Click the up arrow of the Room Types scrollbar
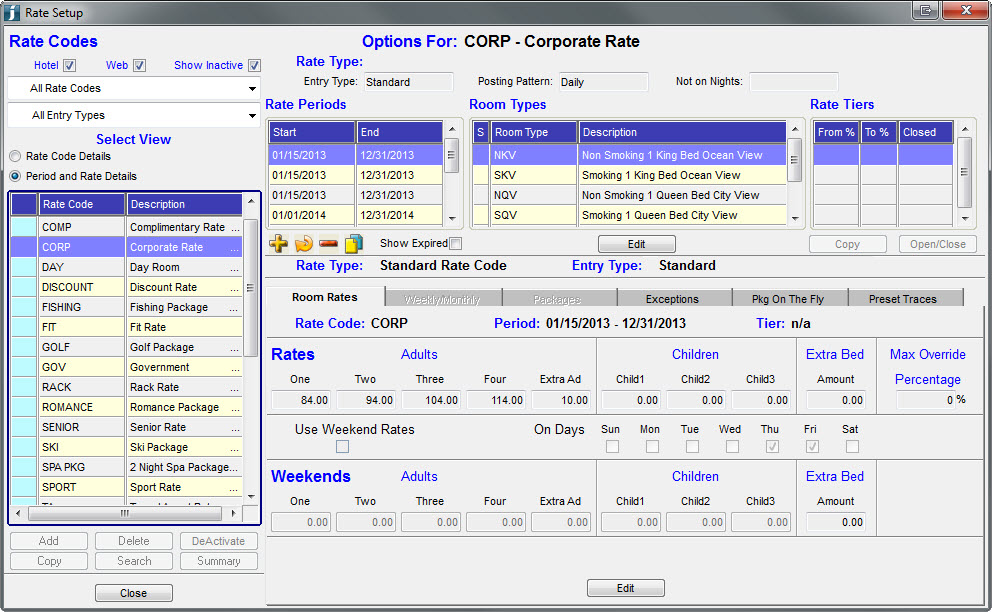This screenshot has width=992, height=612. [795, 129]
